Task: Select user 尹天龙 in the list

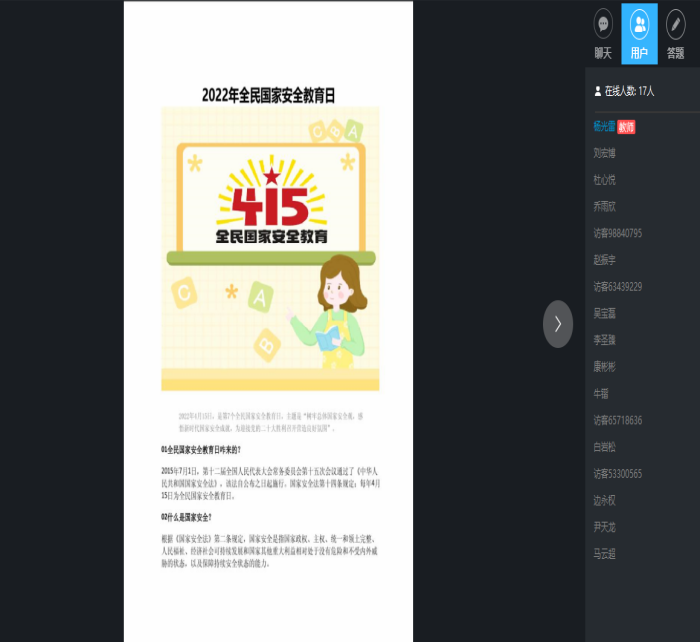Action: point(604,526)
